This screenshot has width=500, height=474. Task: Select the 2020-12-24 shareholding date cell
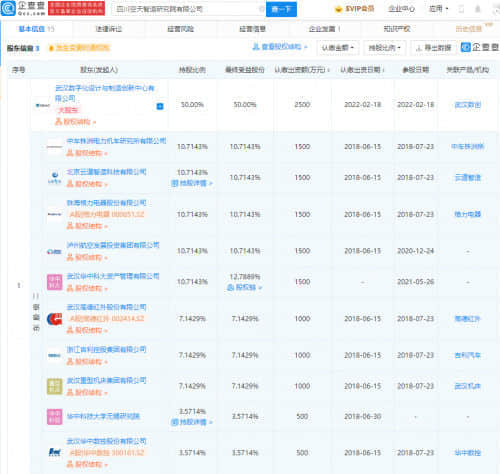pos(415,251)
